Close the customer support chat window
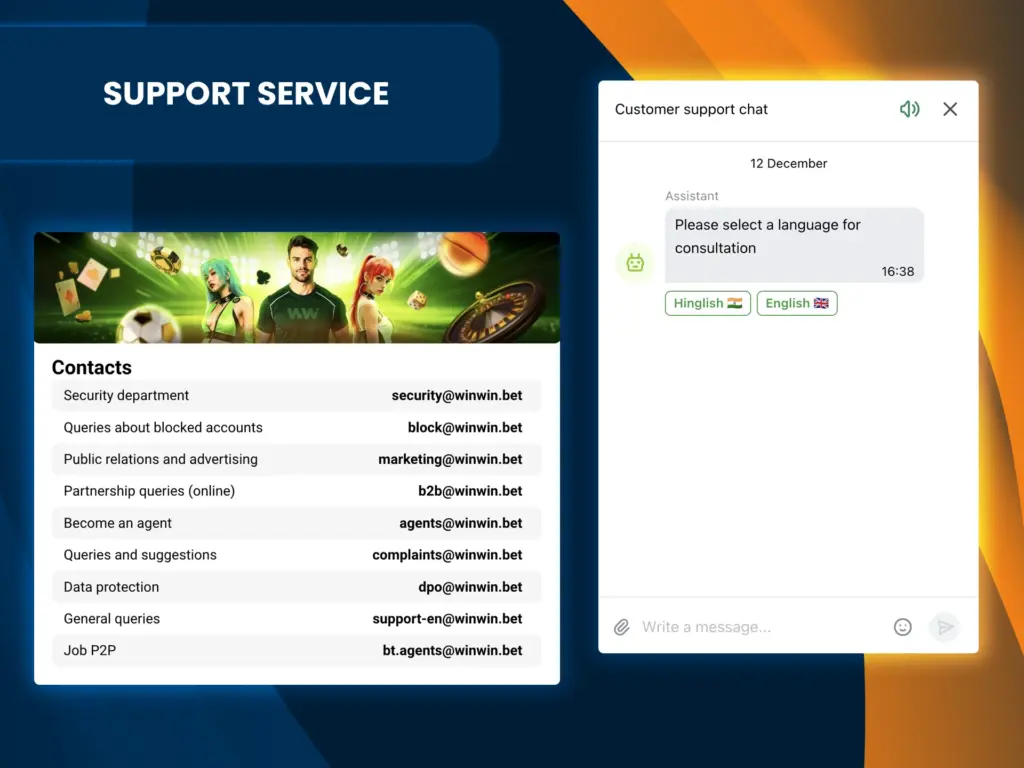1024x768 pixels. (x=950, y=109)
